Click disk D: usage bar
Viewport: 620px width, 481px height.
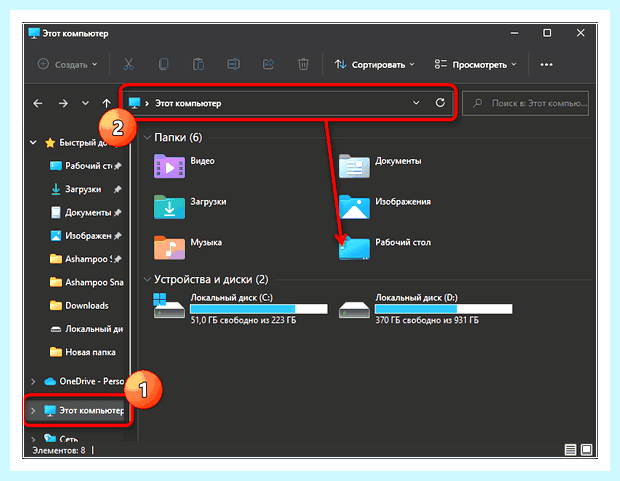443,309
